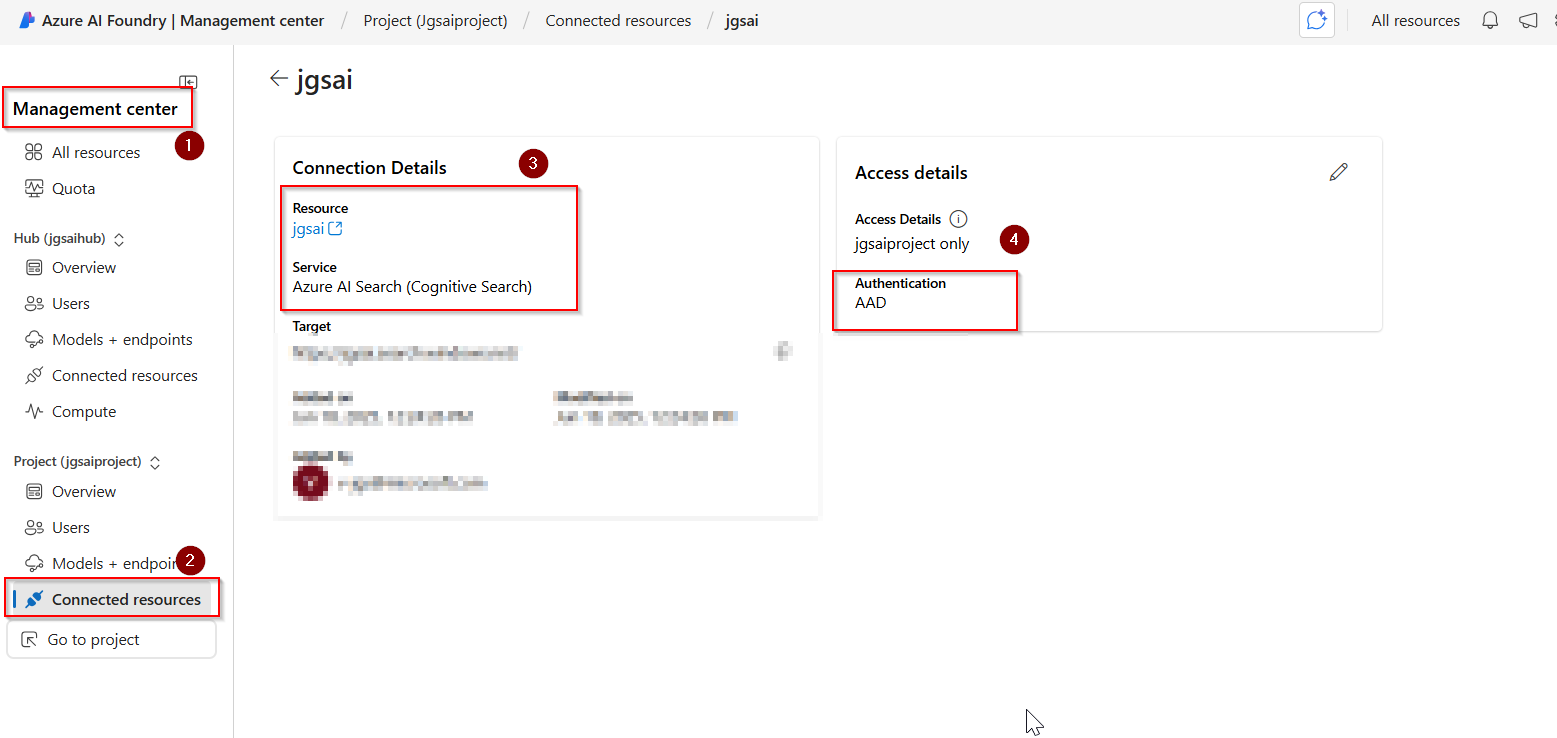
Task: Click Hub Models + endpoints cloud icon
Action: (34, 339)
